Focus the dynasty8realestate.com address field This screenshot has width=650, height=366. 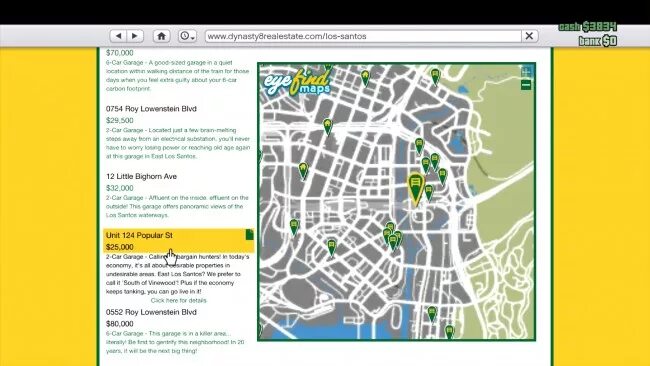(x=363, y=36)
